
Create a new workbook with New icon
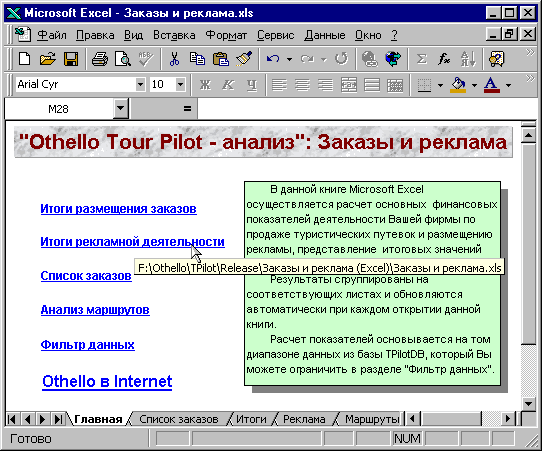pyautogui.click(x=24, y=59)
